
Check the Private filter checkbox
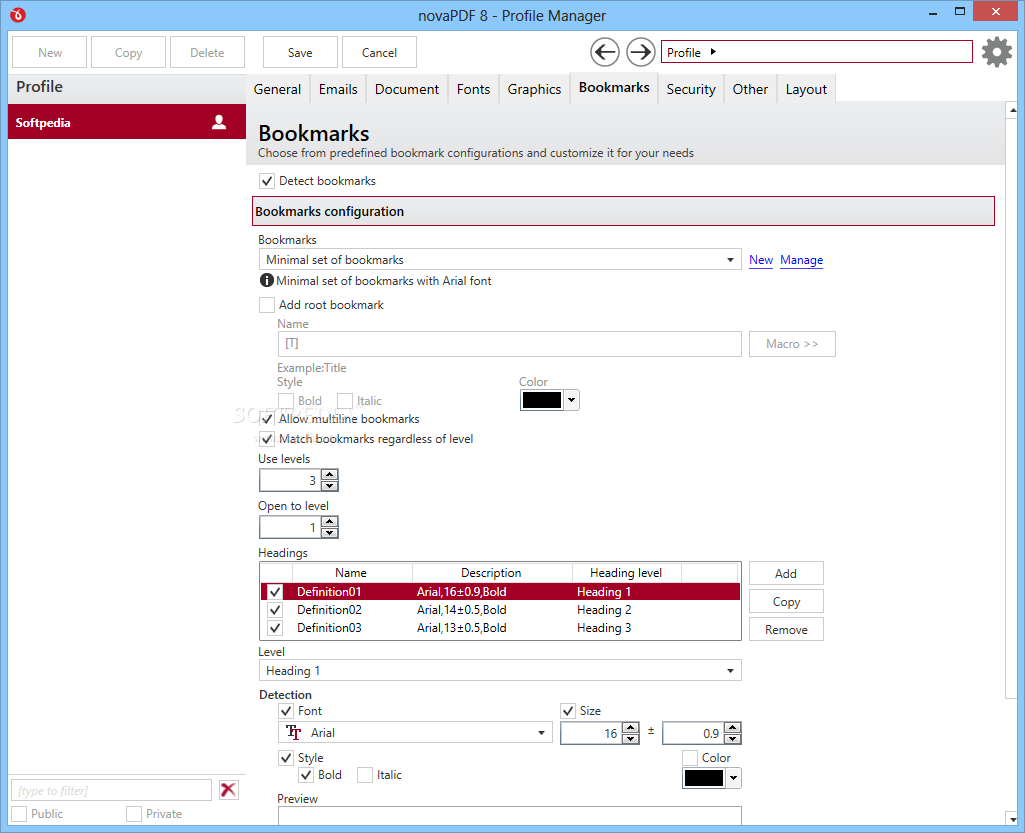(x=134, y=814)
